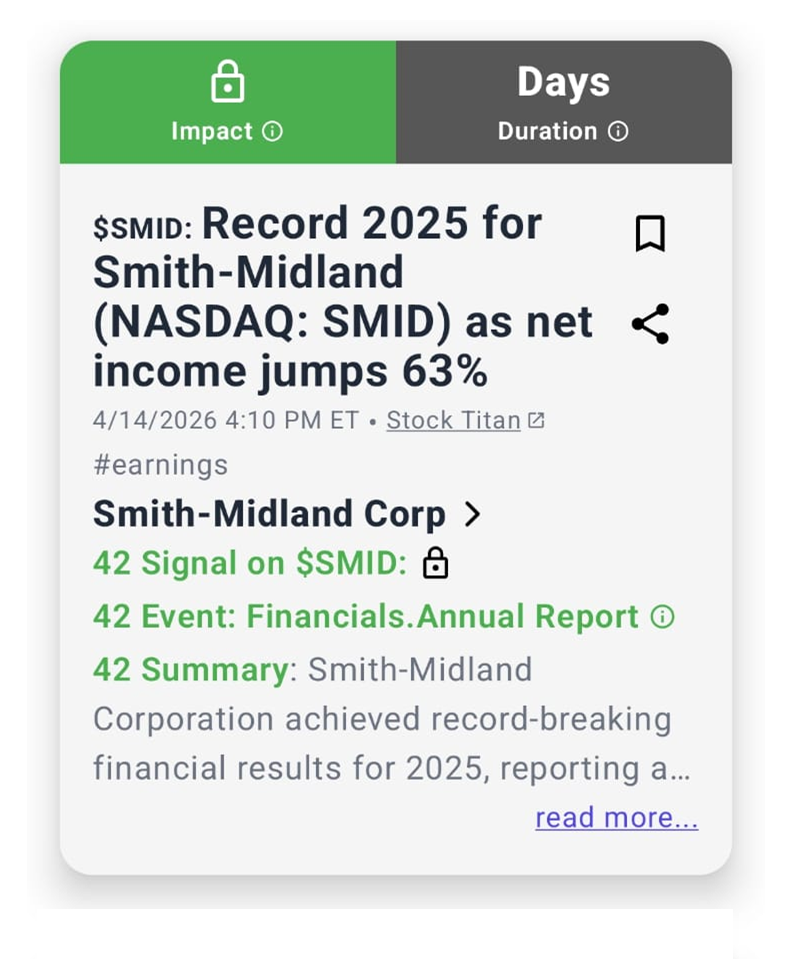The width and height of the screenshot is (792, 979).
Task: Click the 42 Event Financials.Annual Report label
Action: 365,617
